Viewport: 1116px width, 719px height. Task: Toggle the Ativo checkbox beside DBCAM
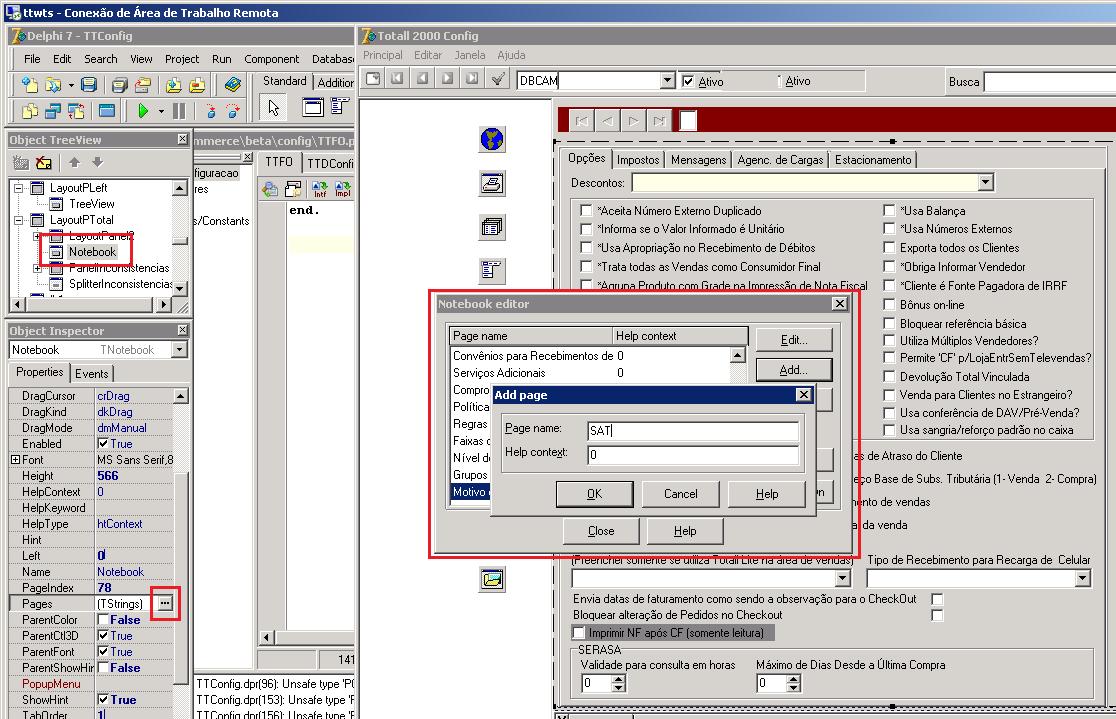coord(688,81)
